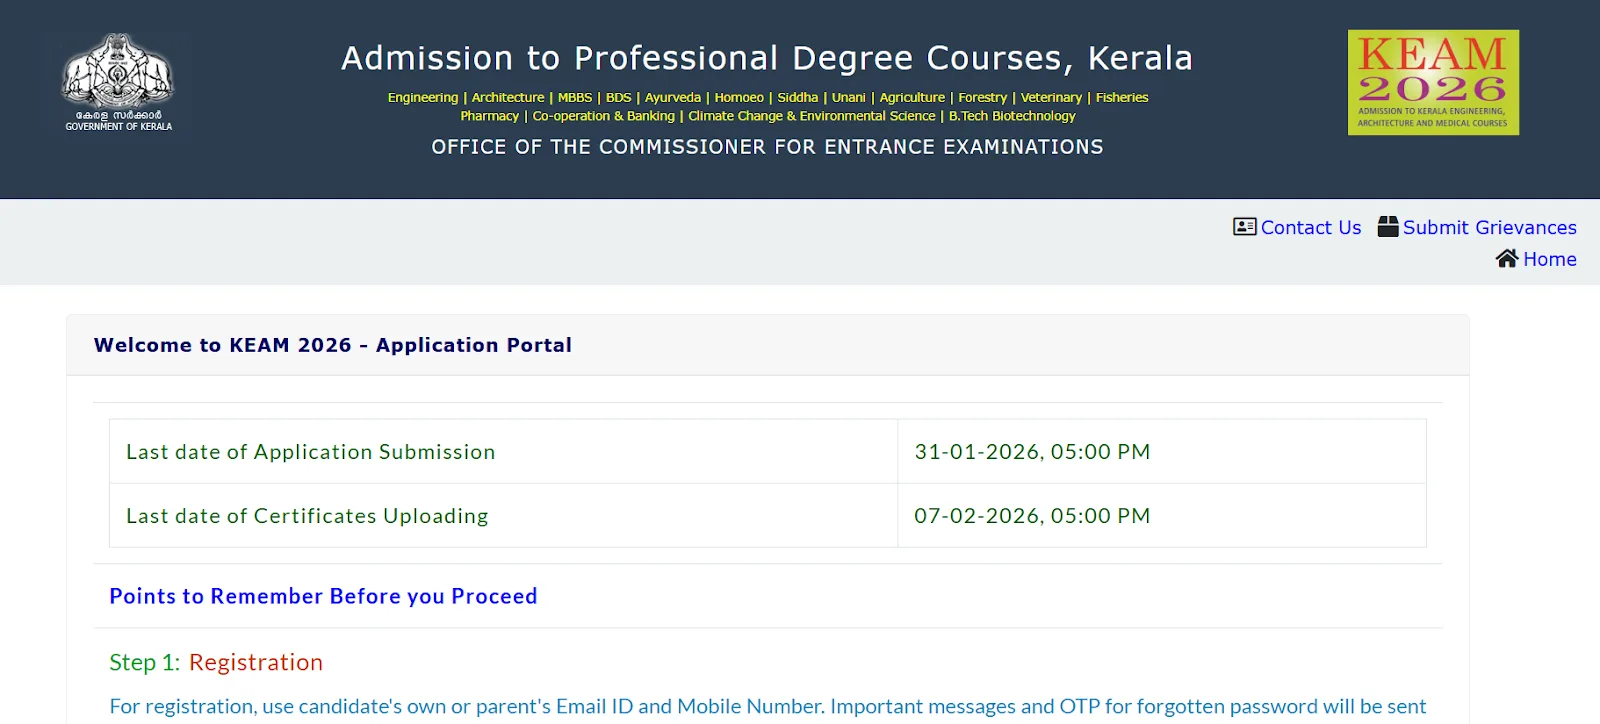Open the Submit Grievances link
This screenshot has height=724, width=1600.
click(x=1489, y=228)
